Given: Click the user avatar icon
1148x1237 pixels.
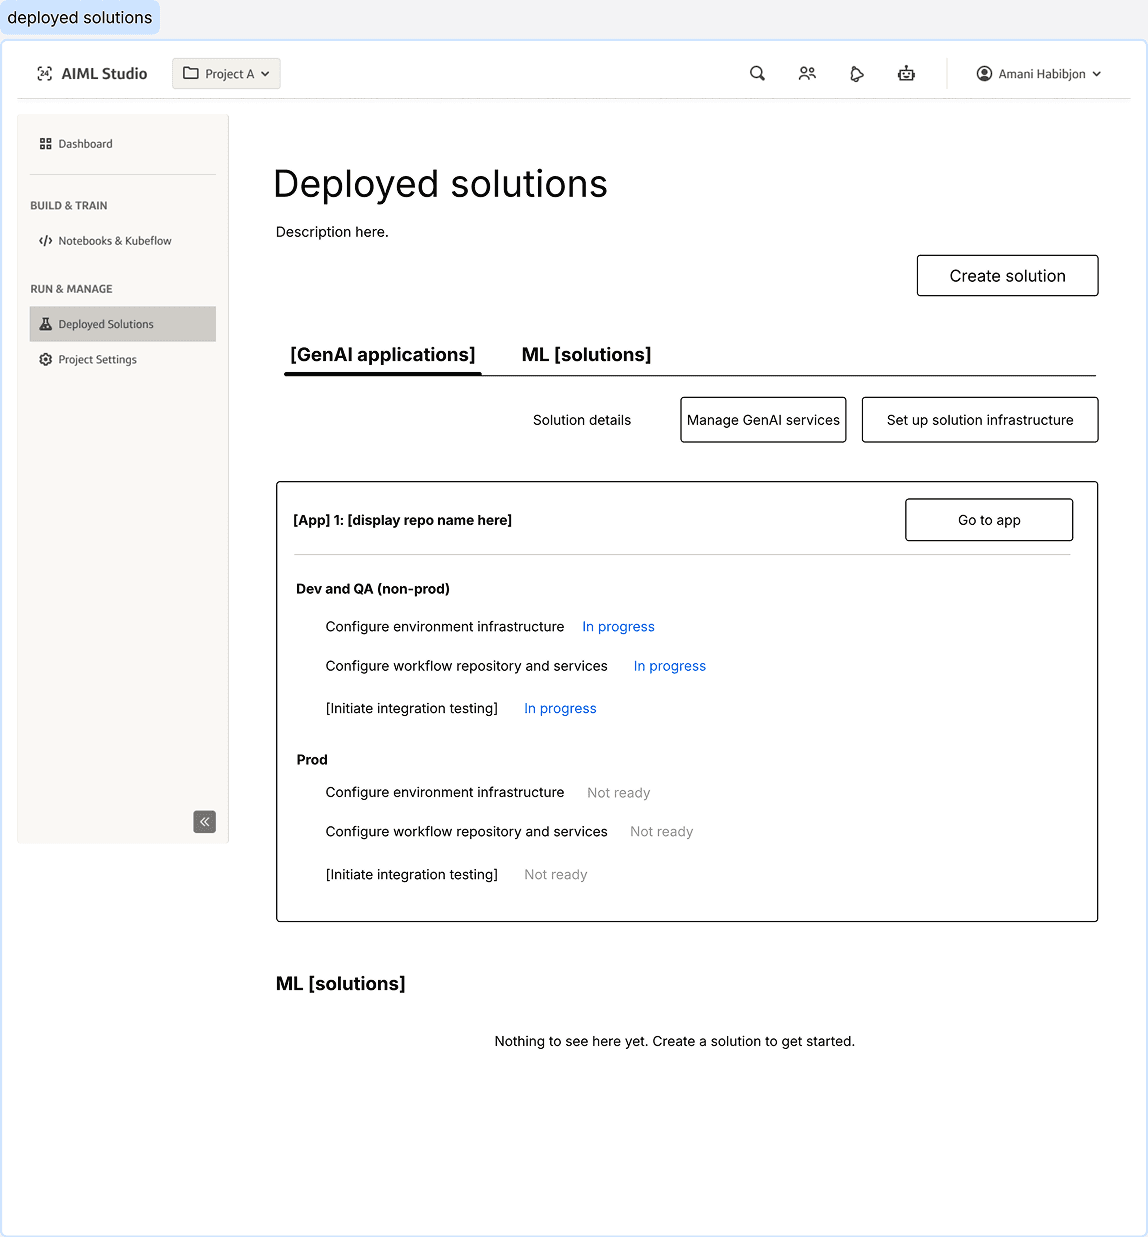Looking at the screenshot, I should 984,74.
